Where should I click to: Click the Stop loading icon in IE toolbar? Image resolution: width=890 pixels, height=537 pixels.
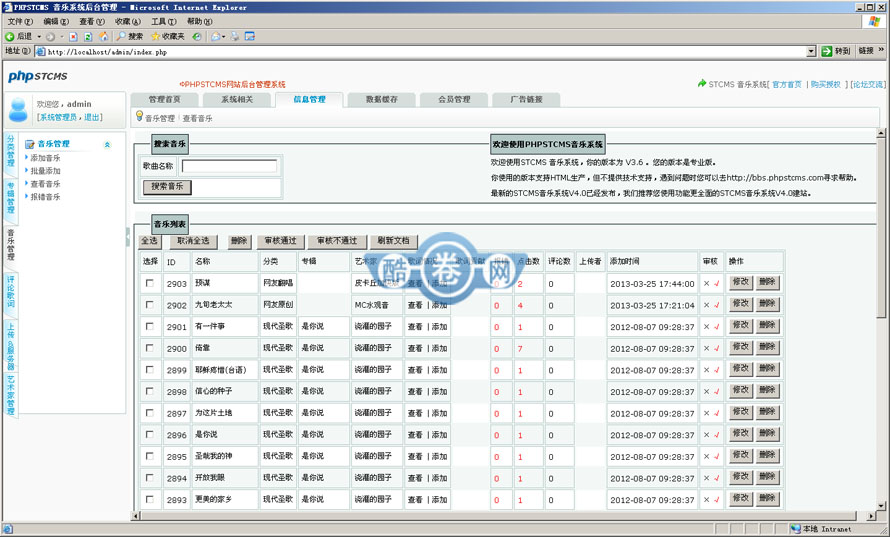pos(73,36)
